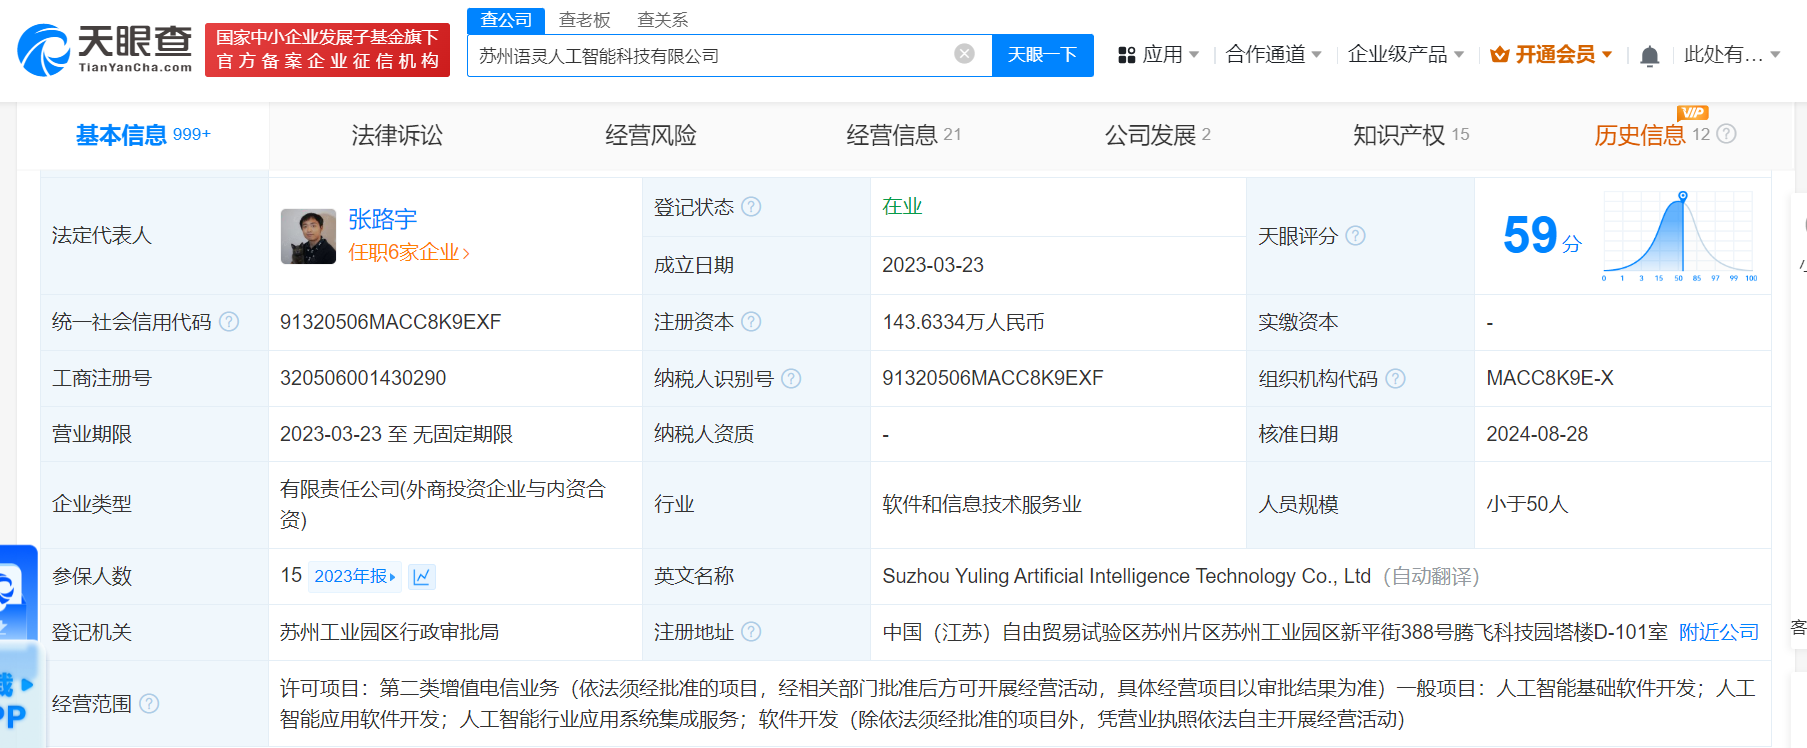This screenshot has height=748, width=1807.
Task: Open 张路宇's profile link
Action: (x=382, y=219)
